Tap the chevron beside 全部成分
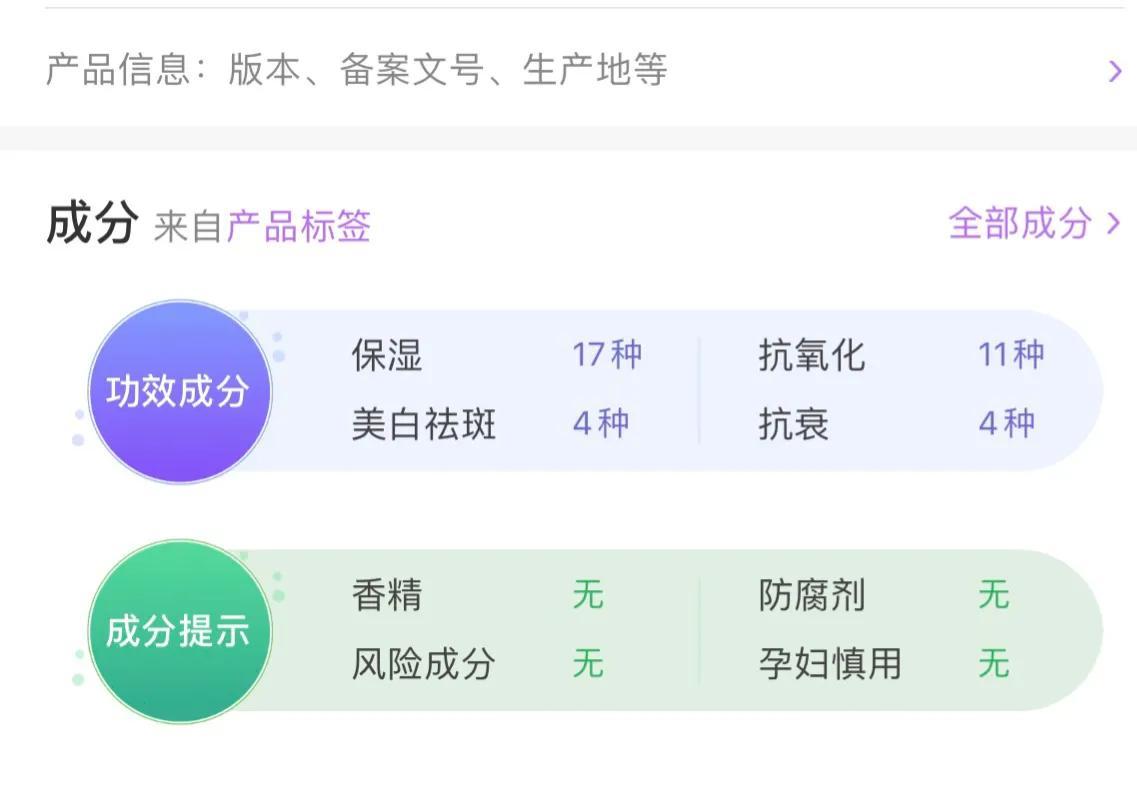The width and height of the screenshot is (1137, 787). (1114, 223)
